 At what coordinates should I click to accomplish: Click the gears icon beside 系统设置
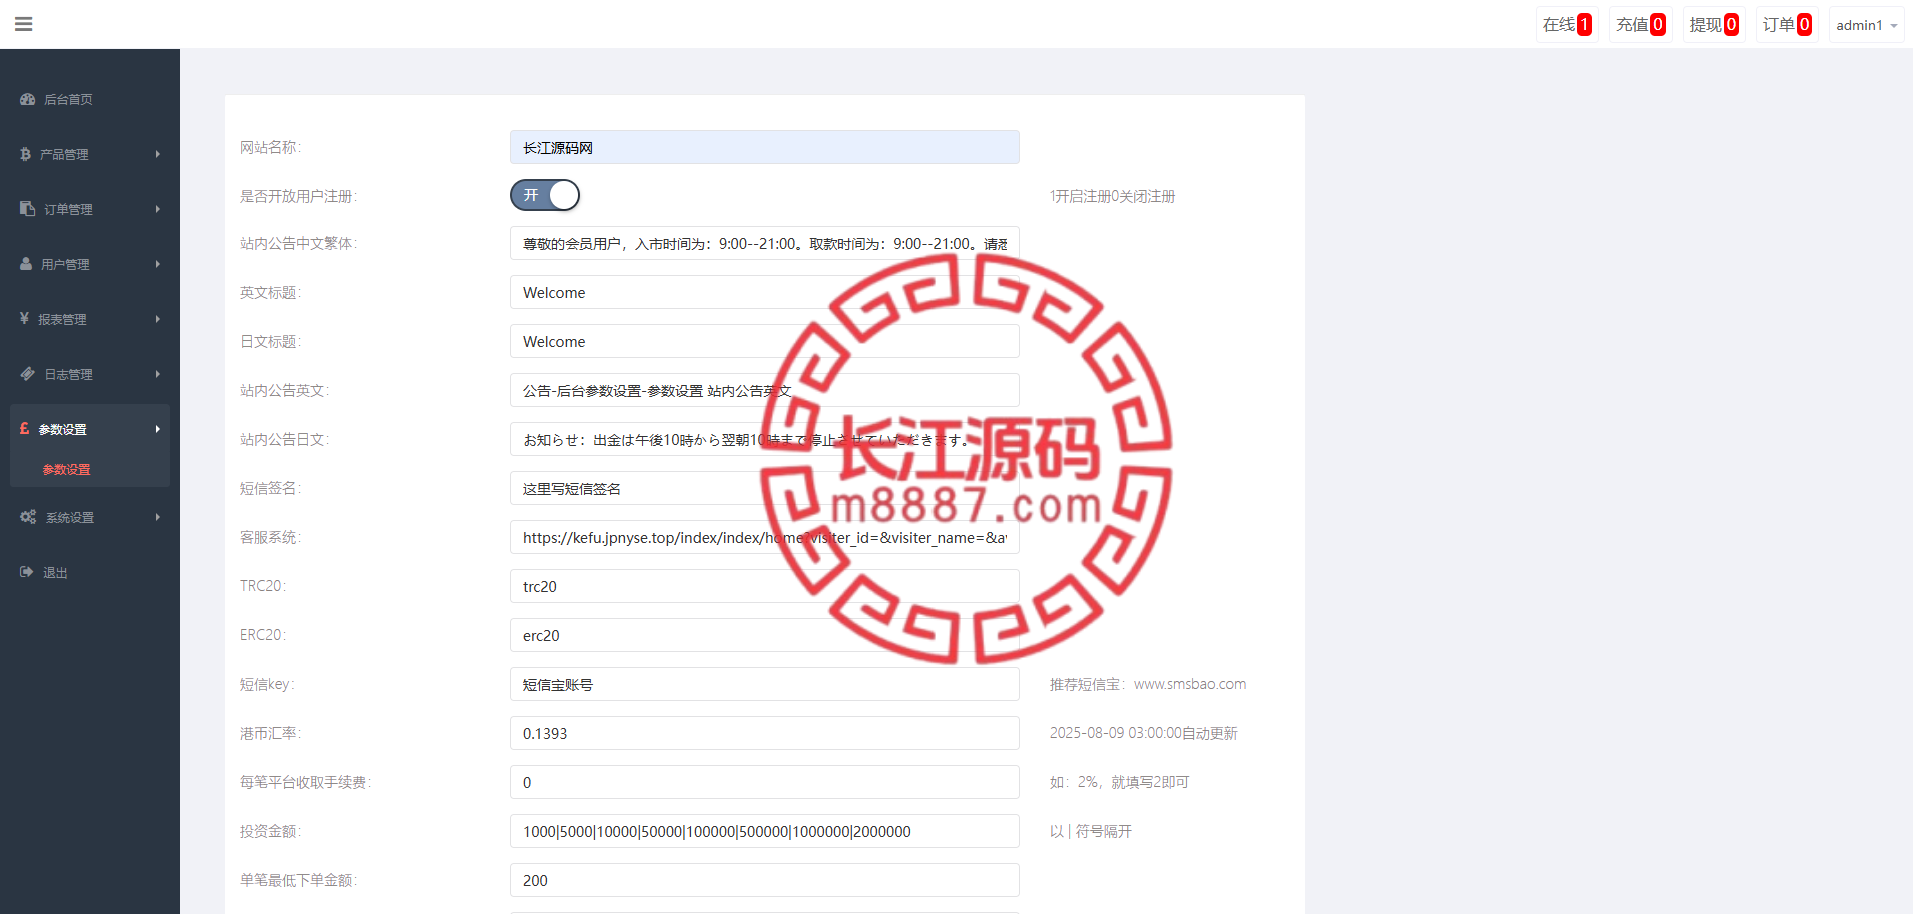(x=28, y=517)
